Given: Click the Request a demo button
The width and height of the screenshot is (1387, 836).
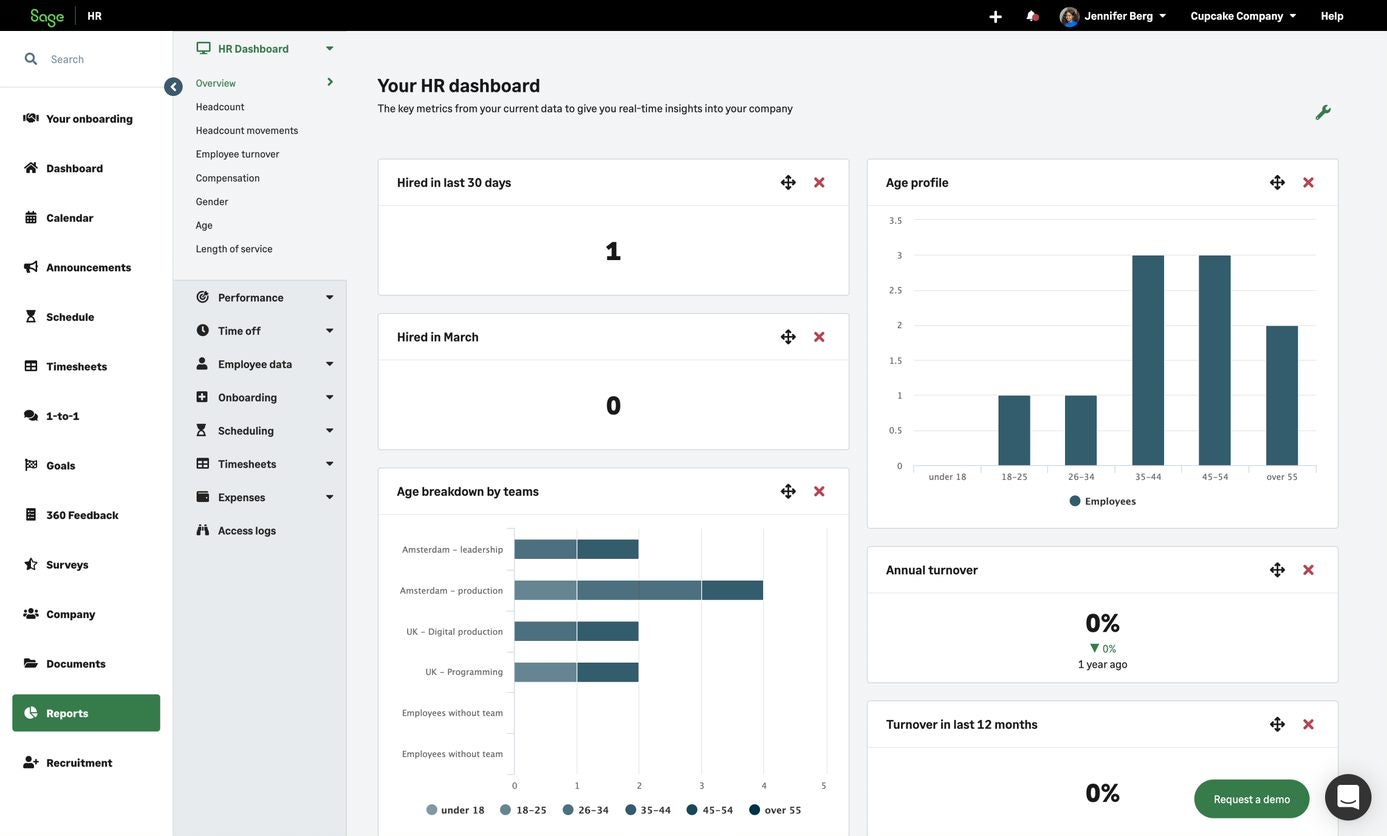Looking at the screenshot, I should tap(1251, 799).
